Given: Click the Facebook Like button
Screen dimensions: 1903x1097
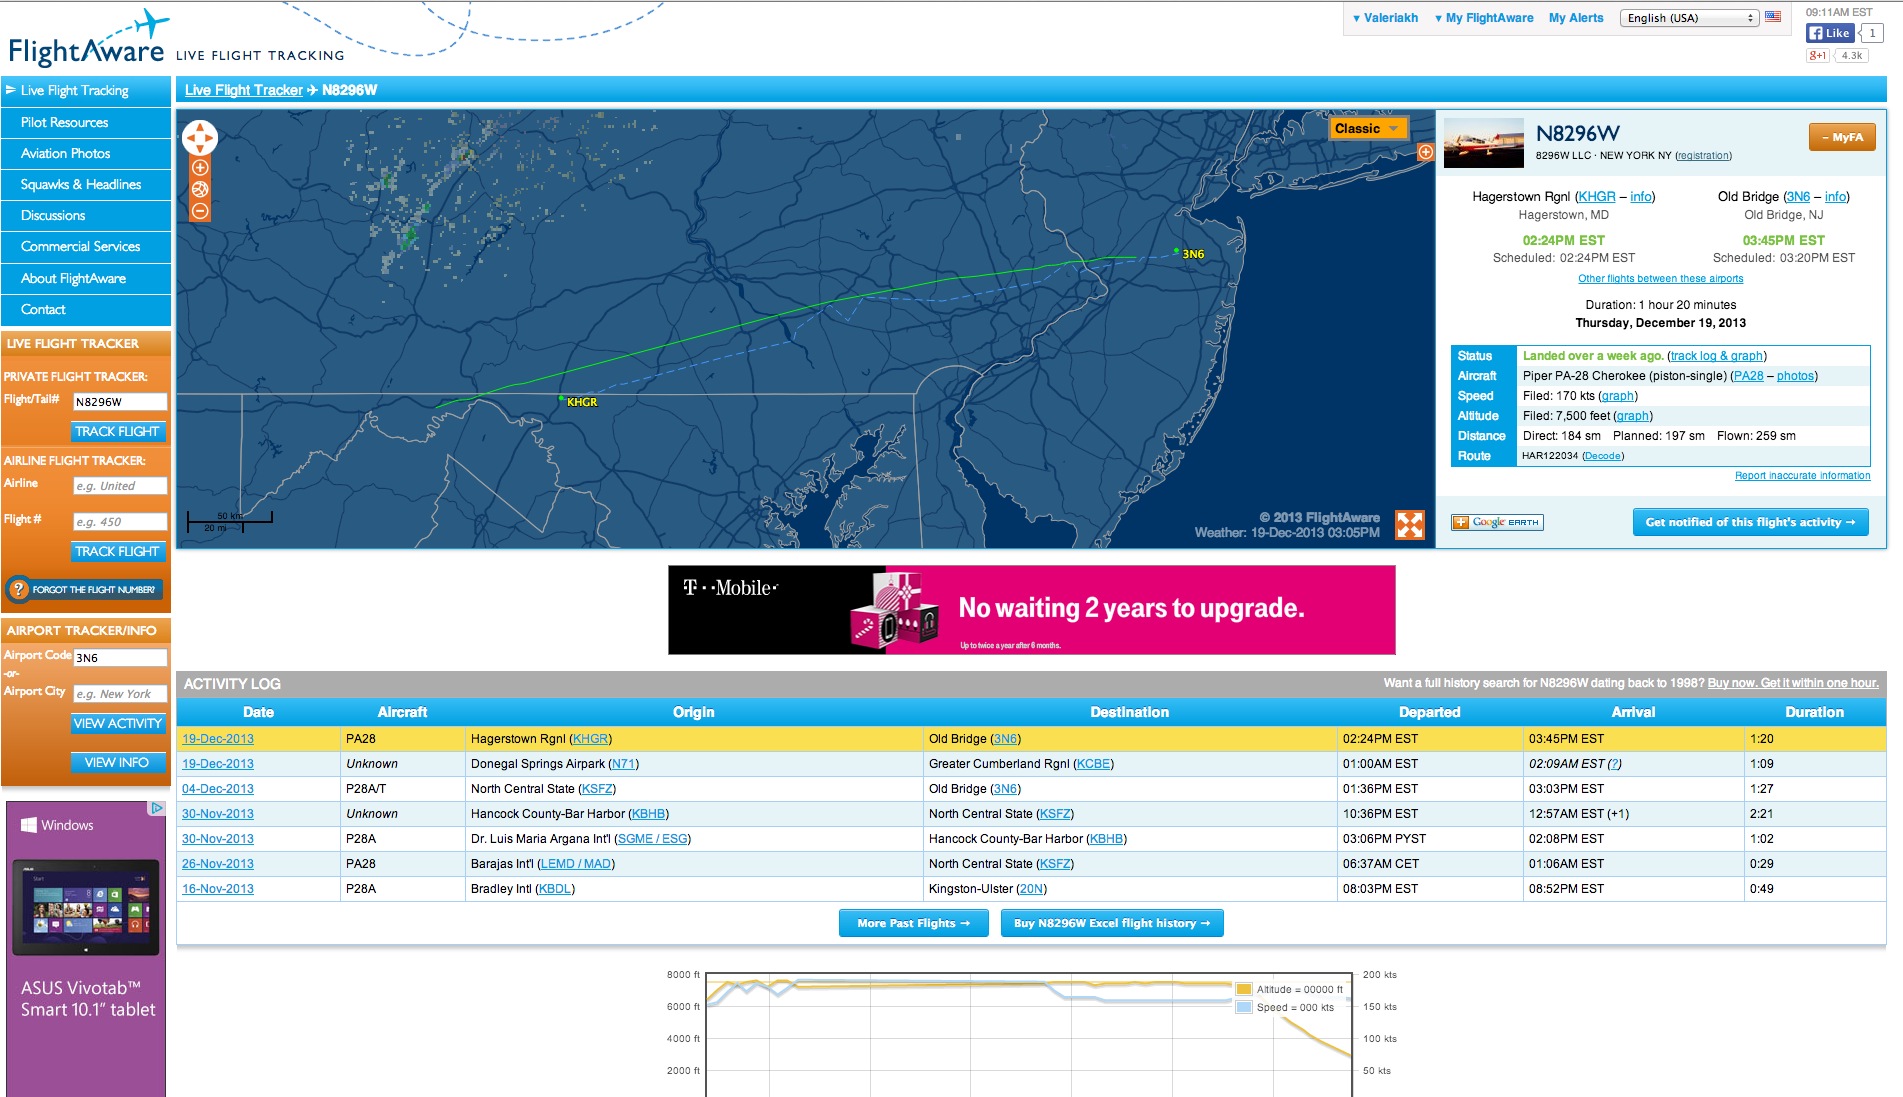Looking at the screenshot, I should 1830,33.
